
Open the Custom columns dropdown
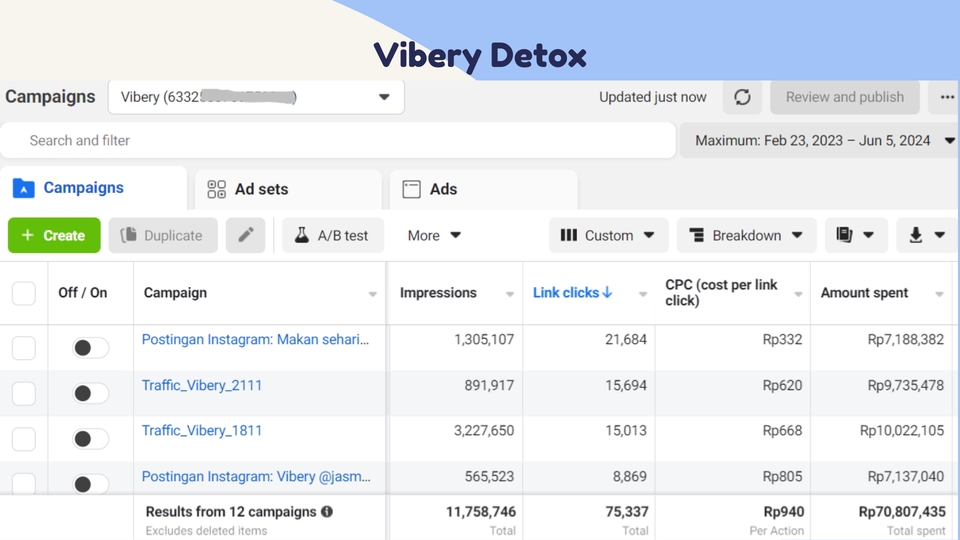click(608, 235)
